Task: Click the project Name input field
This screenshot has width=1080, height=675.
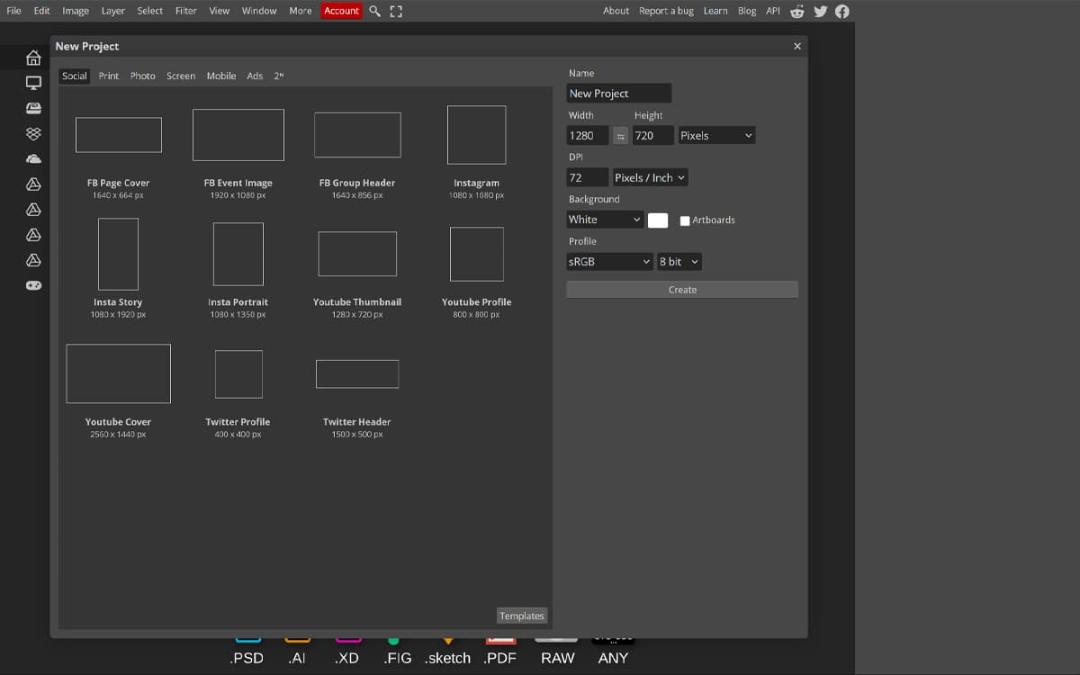Action: click(x=619, y=94)
